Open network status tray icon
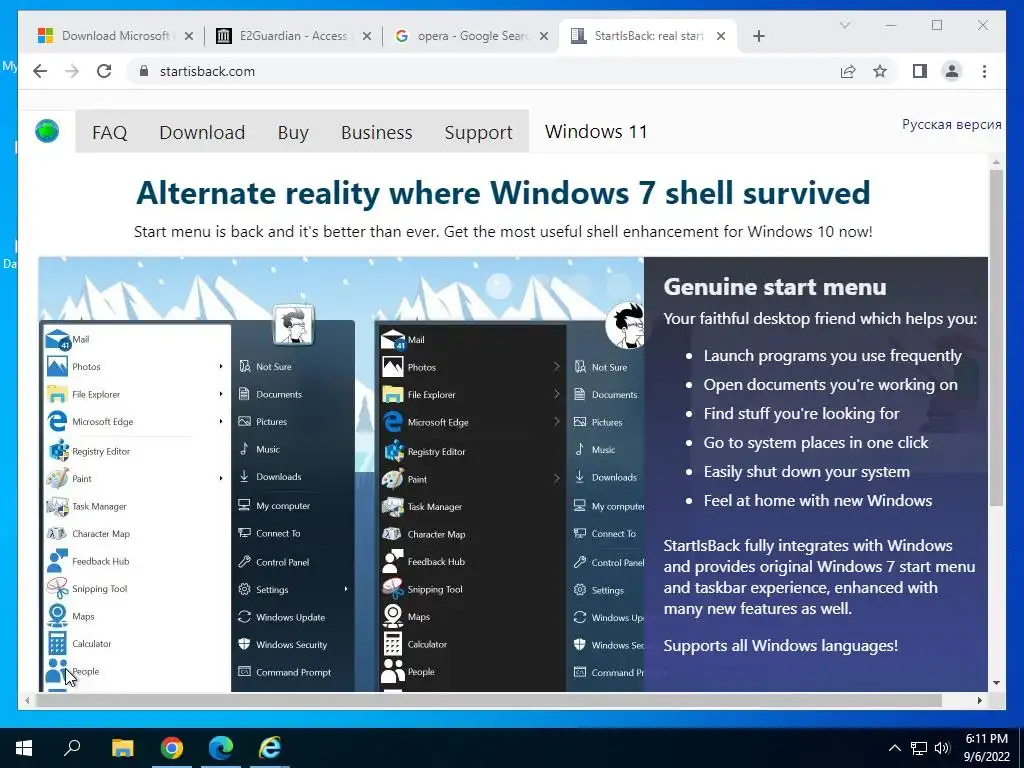 [919, 748]
